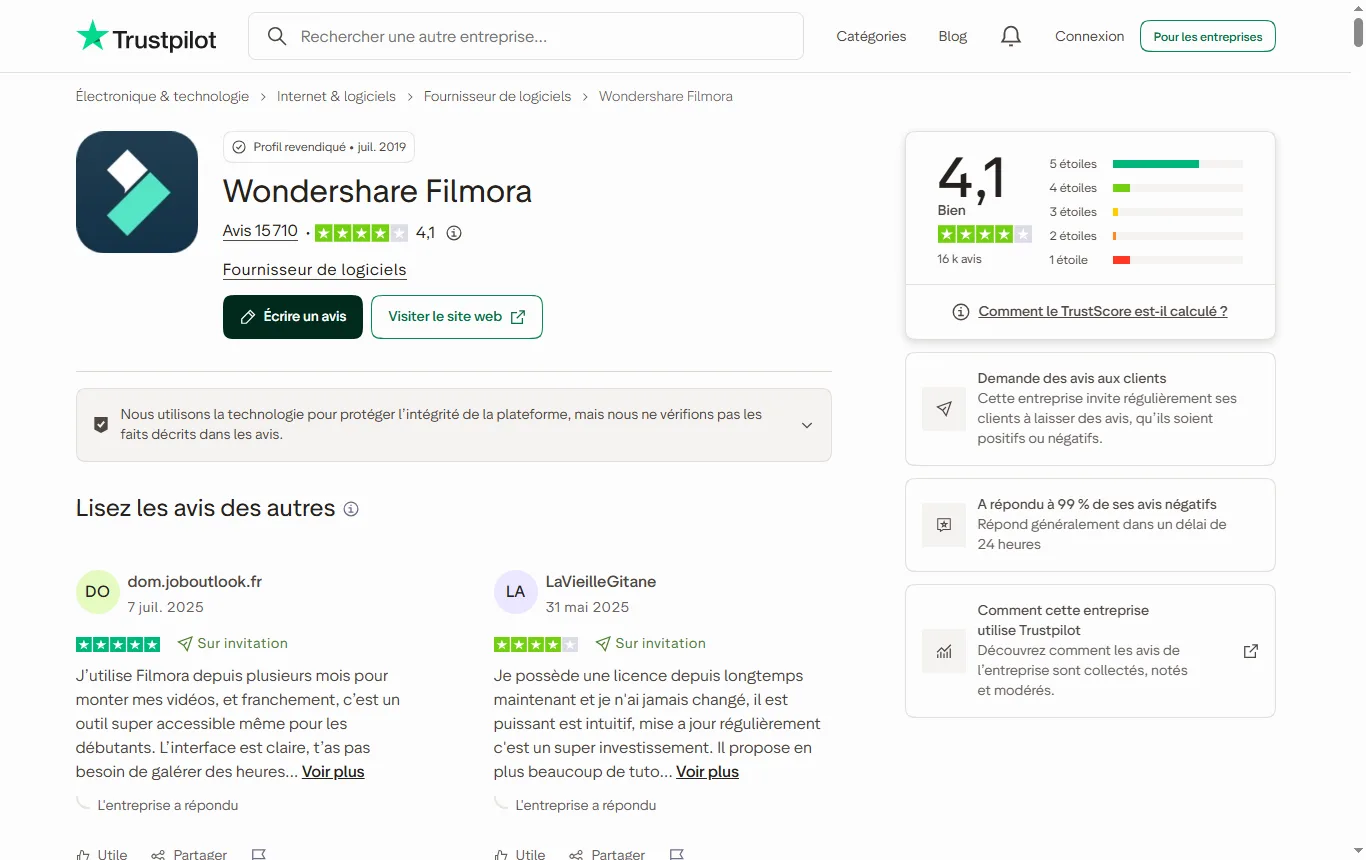
Task: Go to 'Électronique & technologie' breadcrumb
Action: click(162, 97)
